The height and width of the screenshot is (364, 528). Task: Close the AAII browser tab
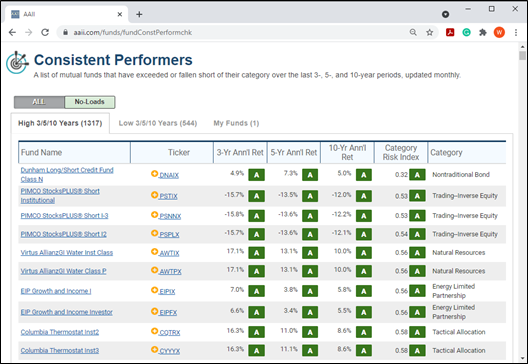[x=120, y=14]
